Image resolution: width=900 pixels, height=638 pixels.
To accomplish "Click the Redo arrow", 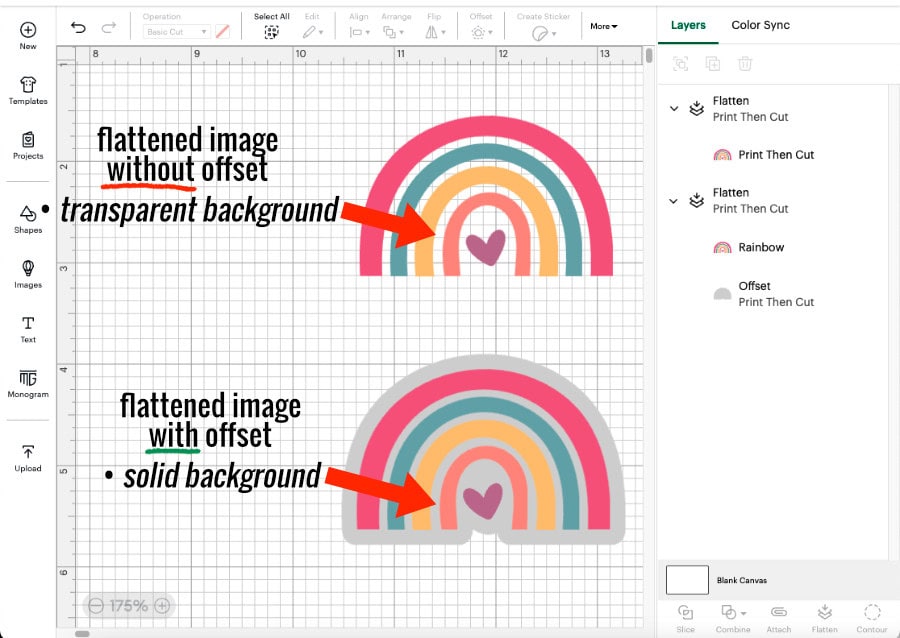I will pos(108,27).
